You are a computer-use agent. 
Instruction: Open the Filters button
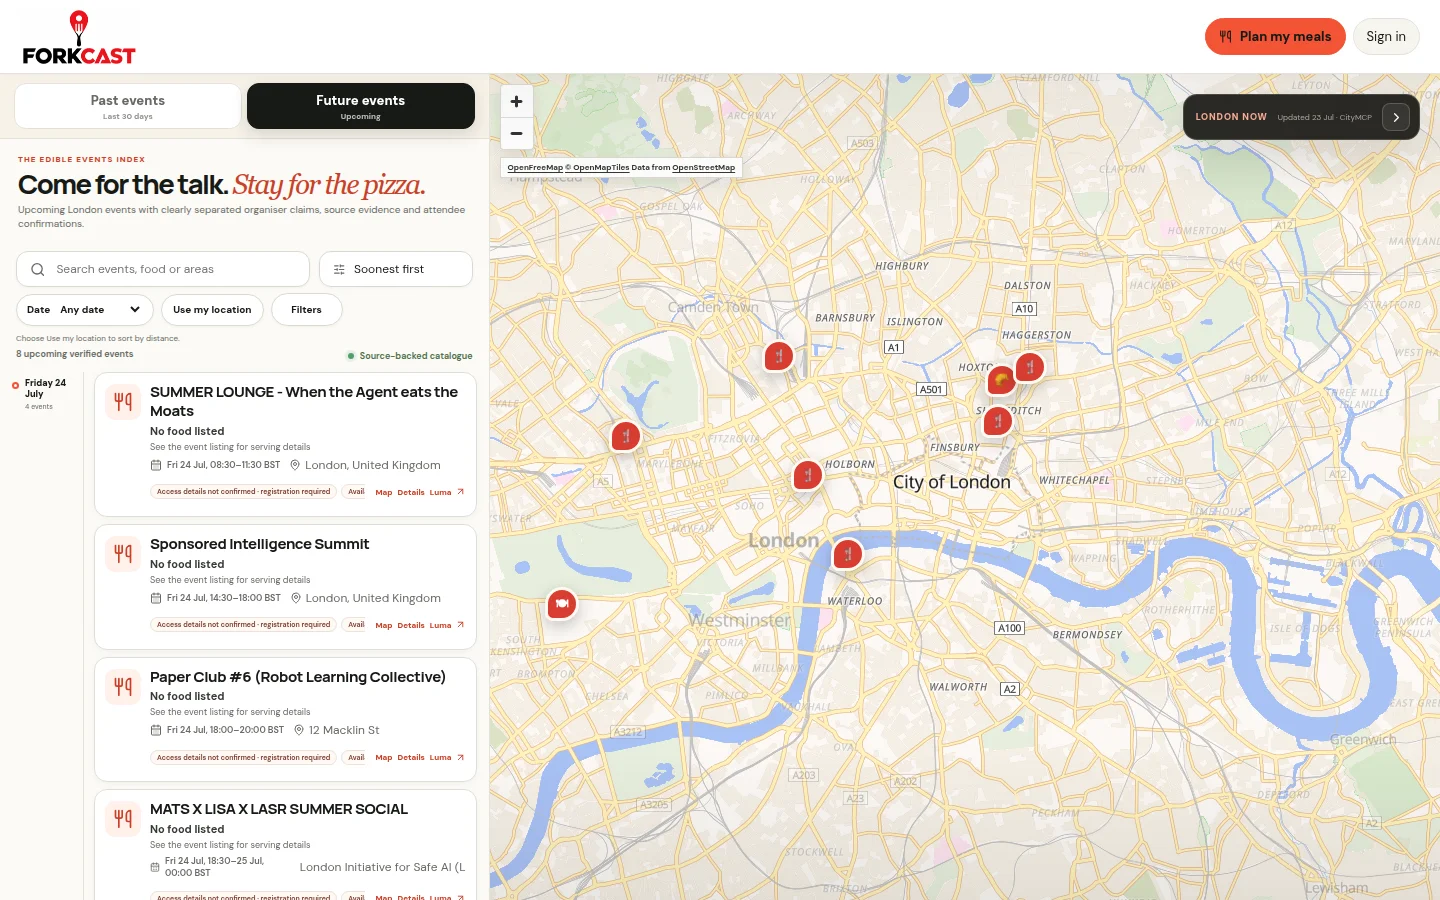click(x=306, y=310)
